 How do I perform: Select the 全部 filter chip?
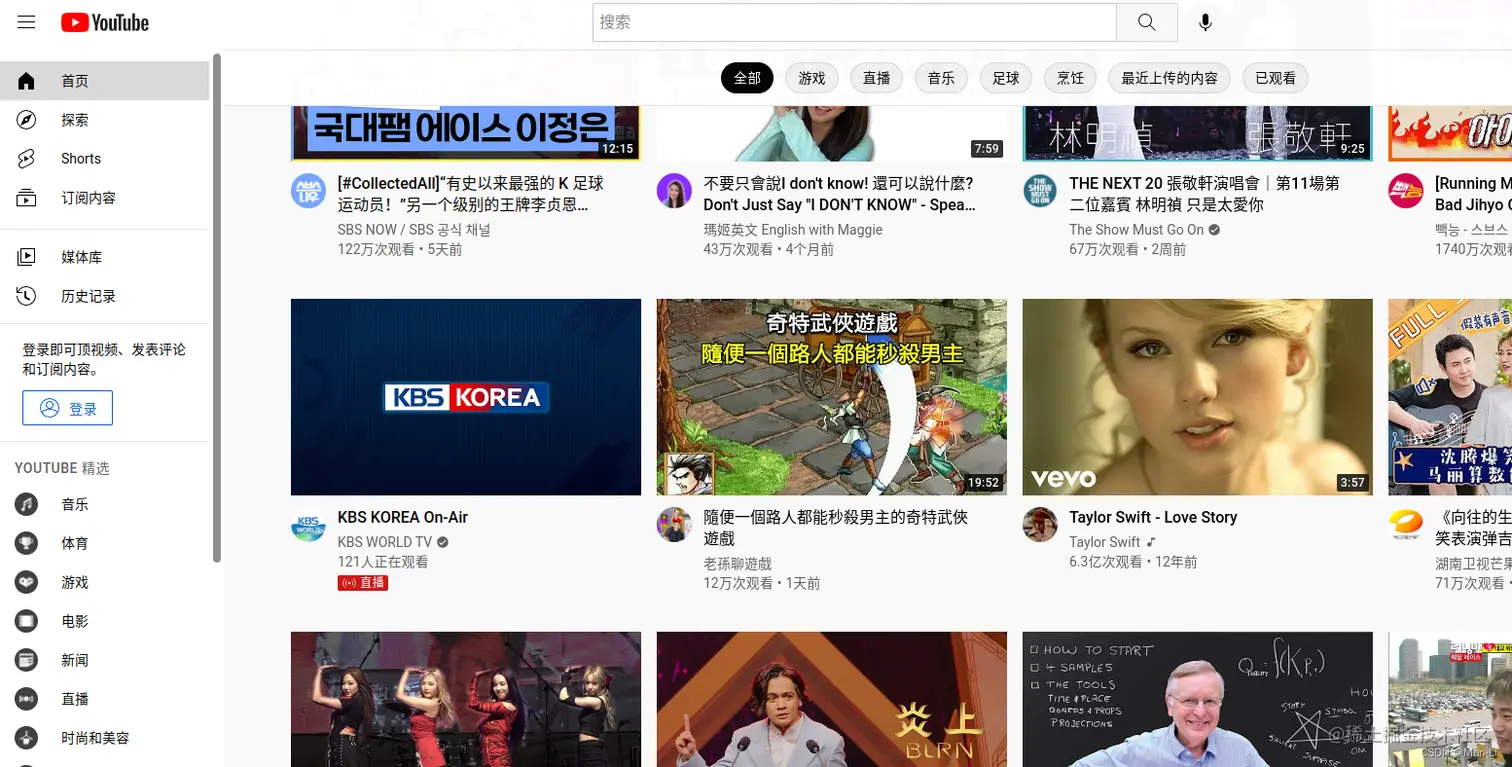click(747, 78)
